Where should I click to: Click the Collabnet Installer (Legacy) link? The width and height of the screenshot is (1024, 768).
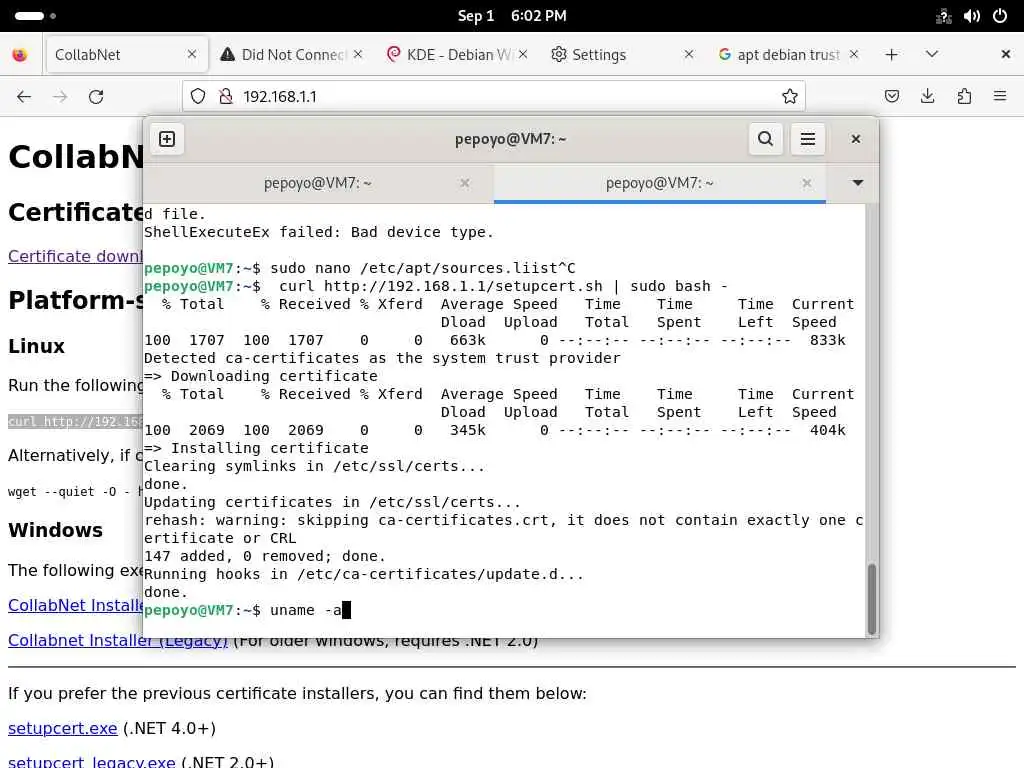(118, 641)
